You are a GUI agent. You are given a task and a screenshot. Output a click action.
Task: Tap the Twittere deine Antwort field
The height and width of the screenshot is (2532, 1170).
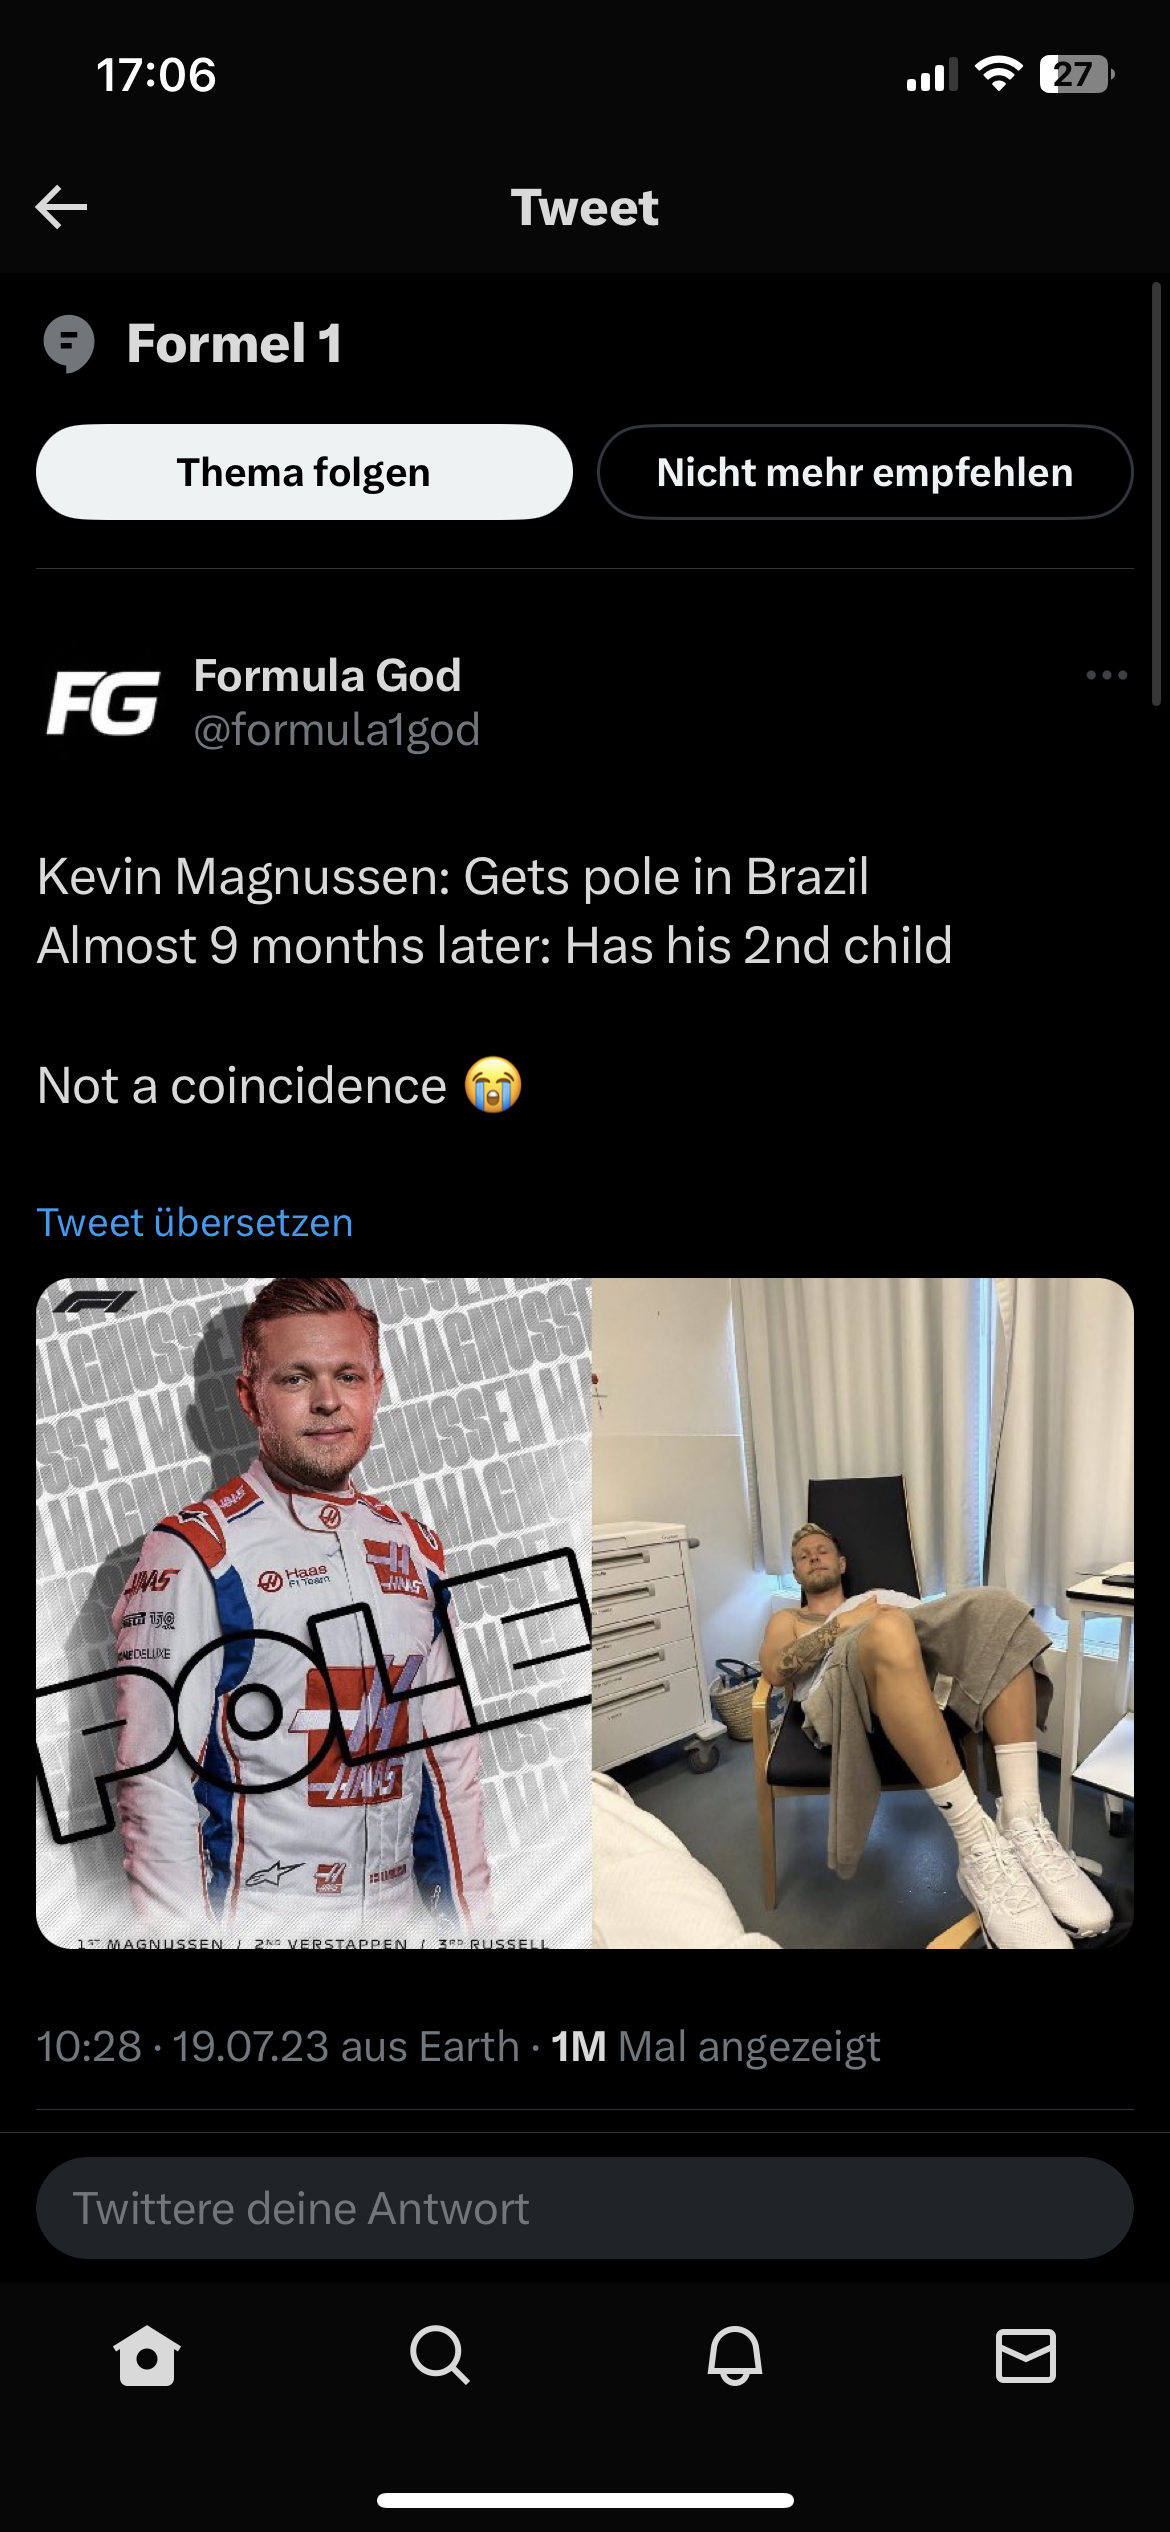click(x=585, y=2208)
